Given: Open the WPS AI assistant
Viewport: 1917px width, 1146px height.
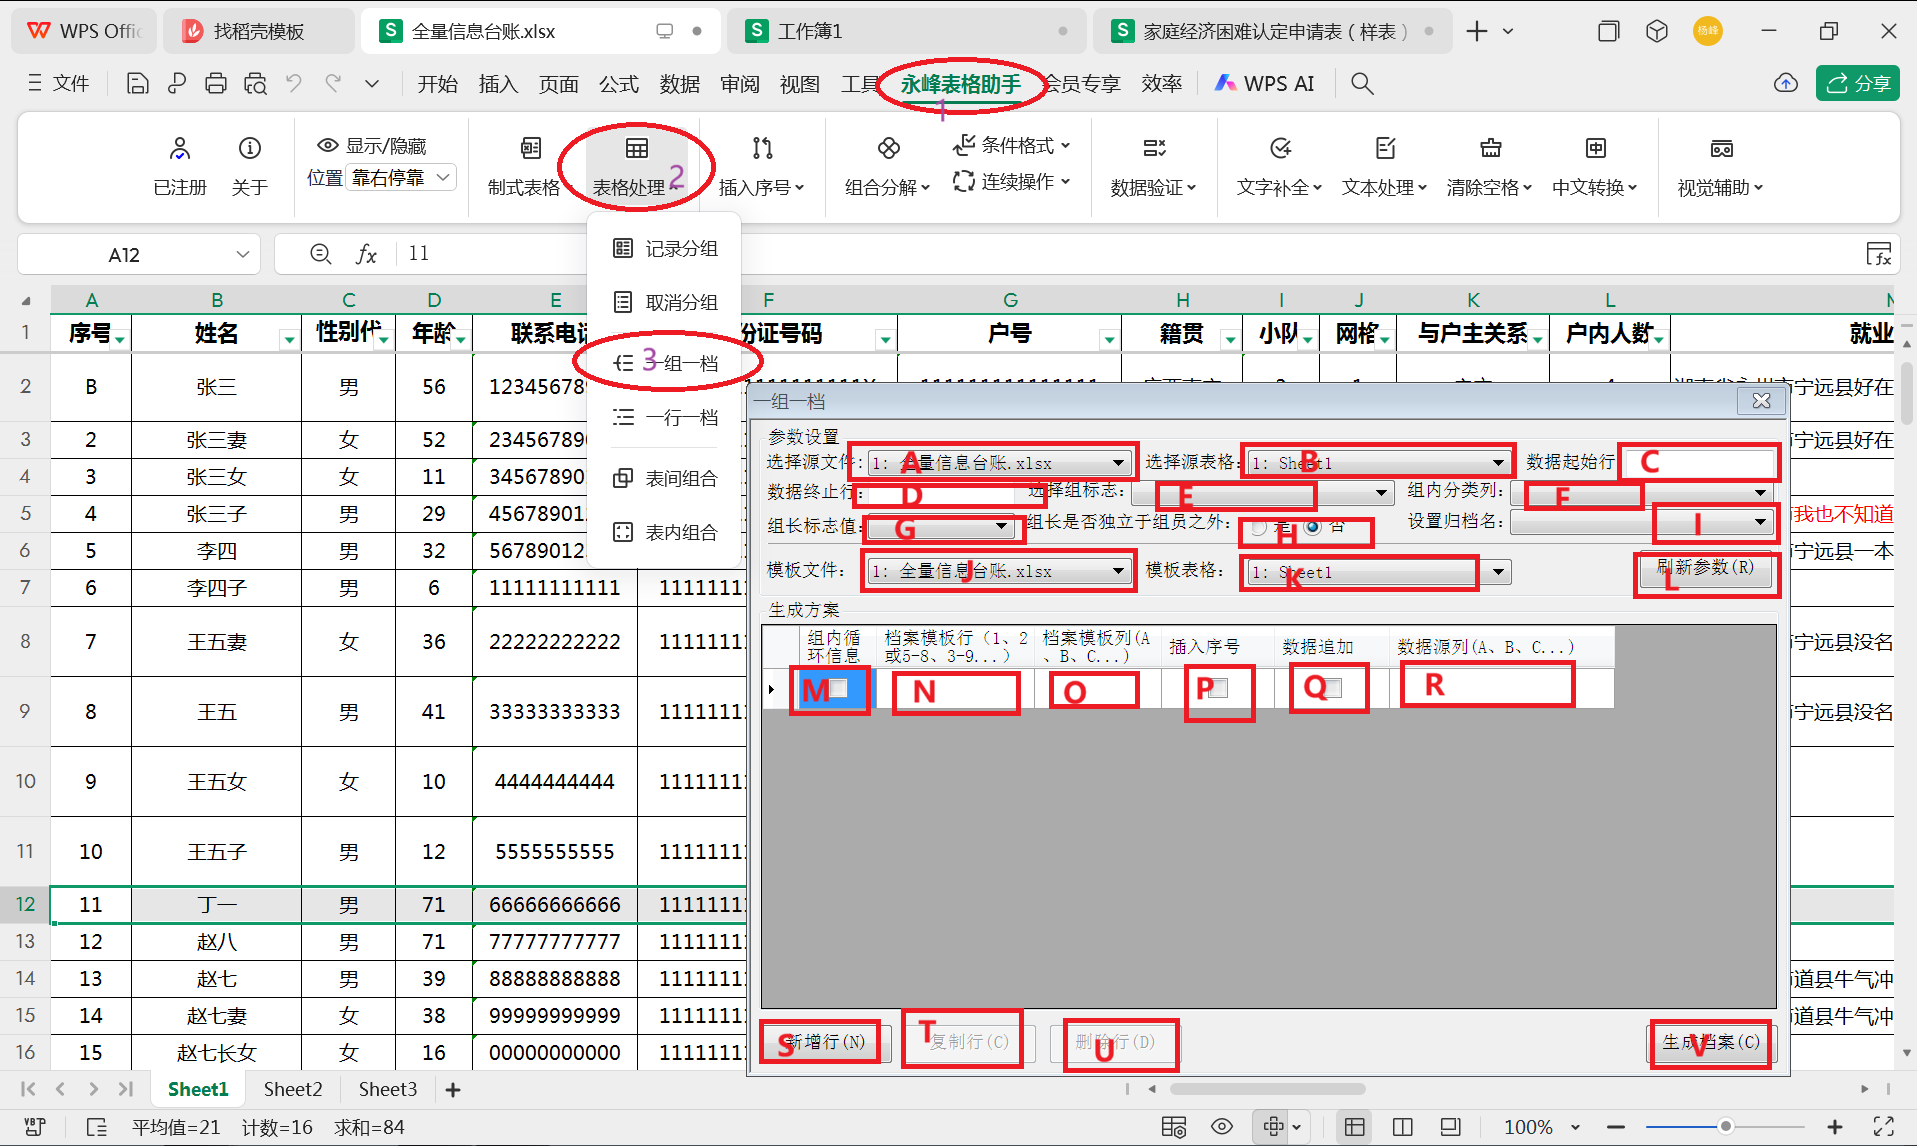Looking at the screenshot, I should [1264, 83].
